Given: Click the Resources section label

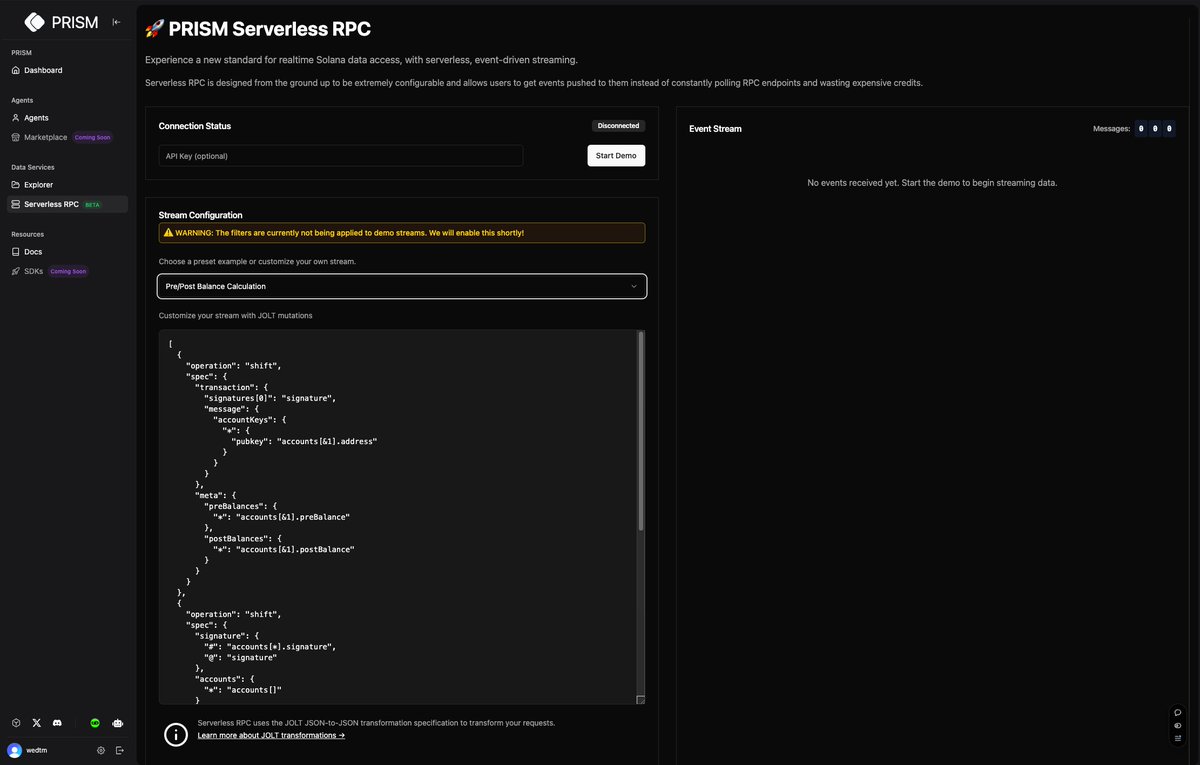Looking at the screenshot, I should 27,234.
